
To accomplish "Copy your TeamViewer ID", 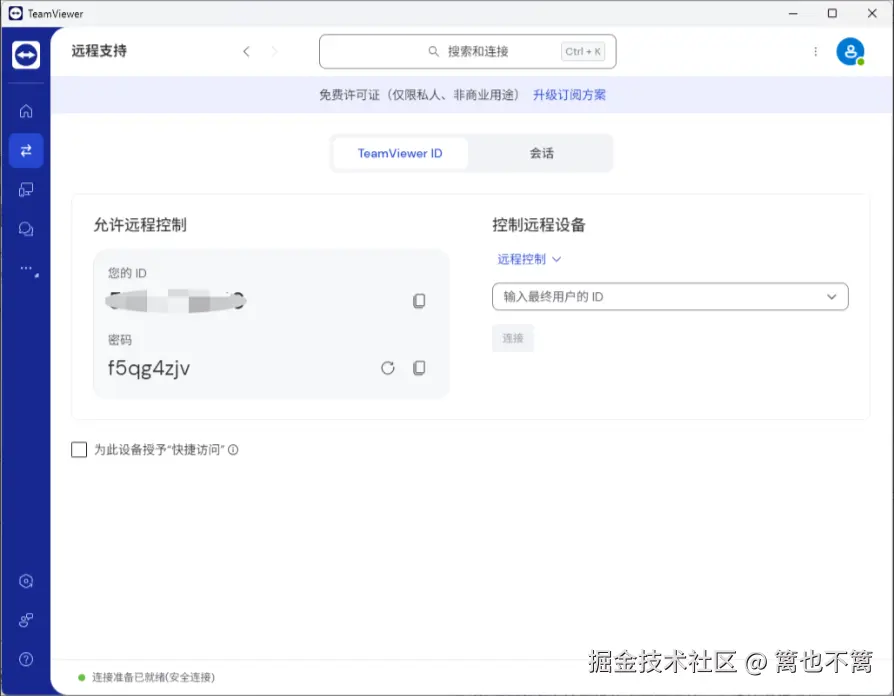I will click(419, 300).
